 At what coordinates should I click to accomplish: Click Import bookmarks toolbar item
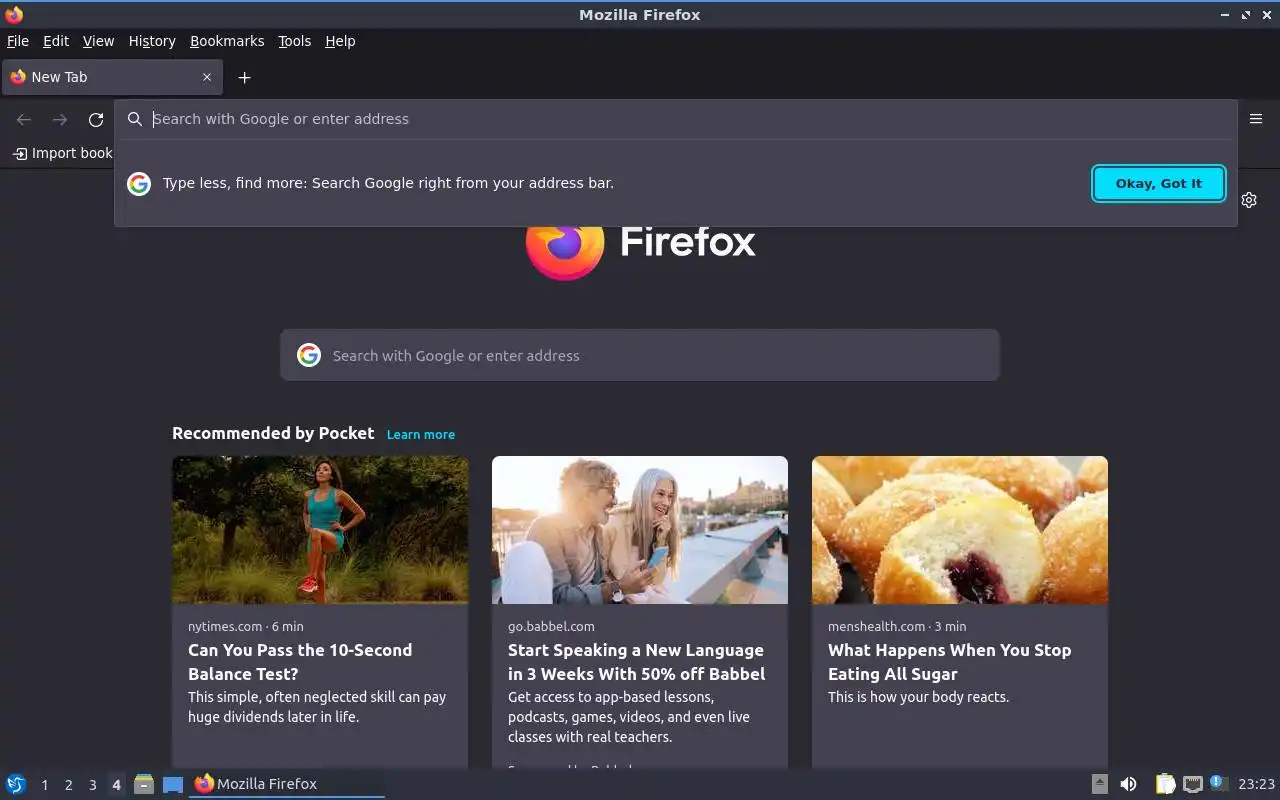[x=62, y=153]
